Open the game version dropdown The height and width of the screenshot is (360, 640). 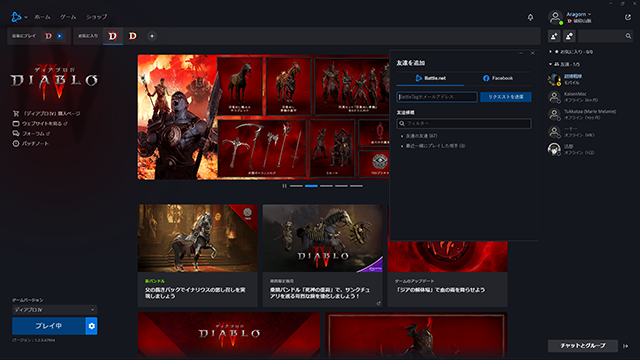(55, 310)
